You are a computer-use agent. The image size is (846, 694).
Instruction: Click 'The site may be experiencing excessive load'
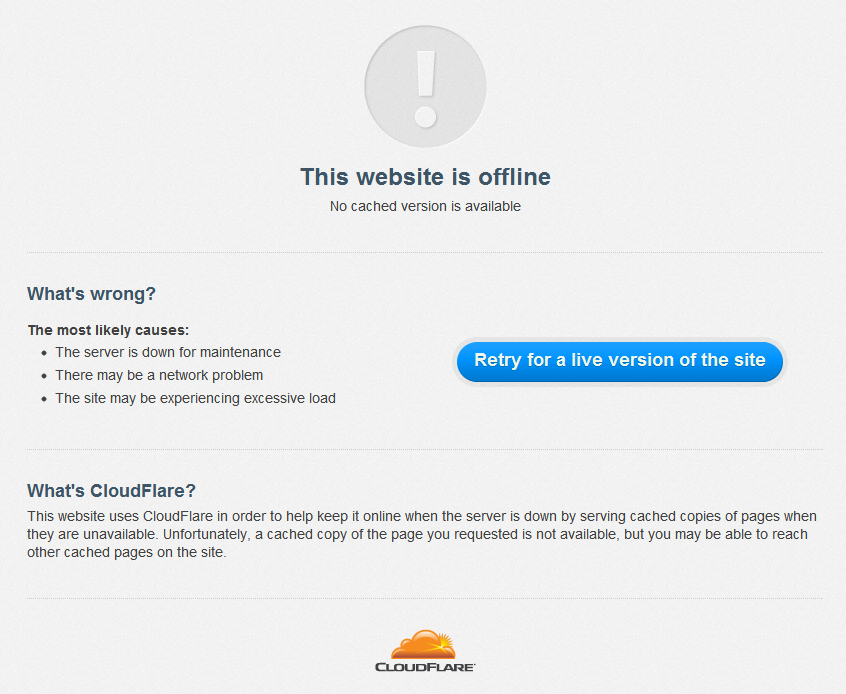click(195, 398)
